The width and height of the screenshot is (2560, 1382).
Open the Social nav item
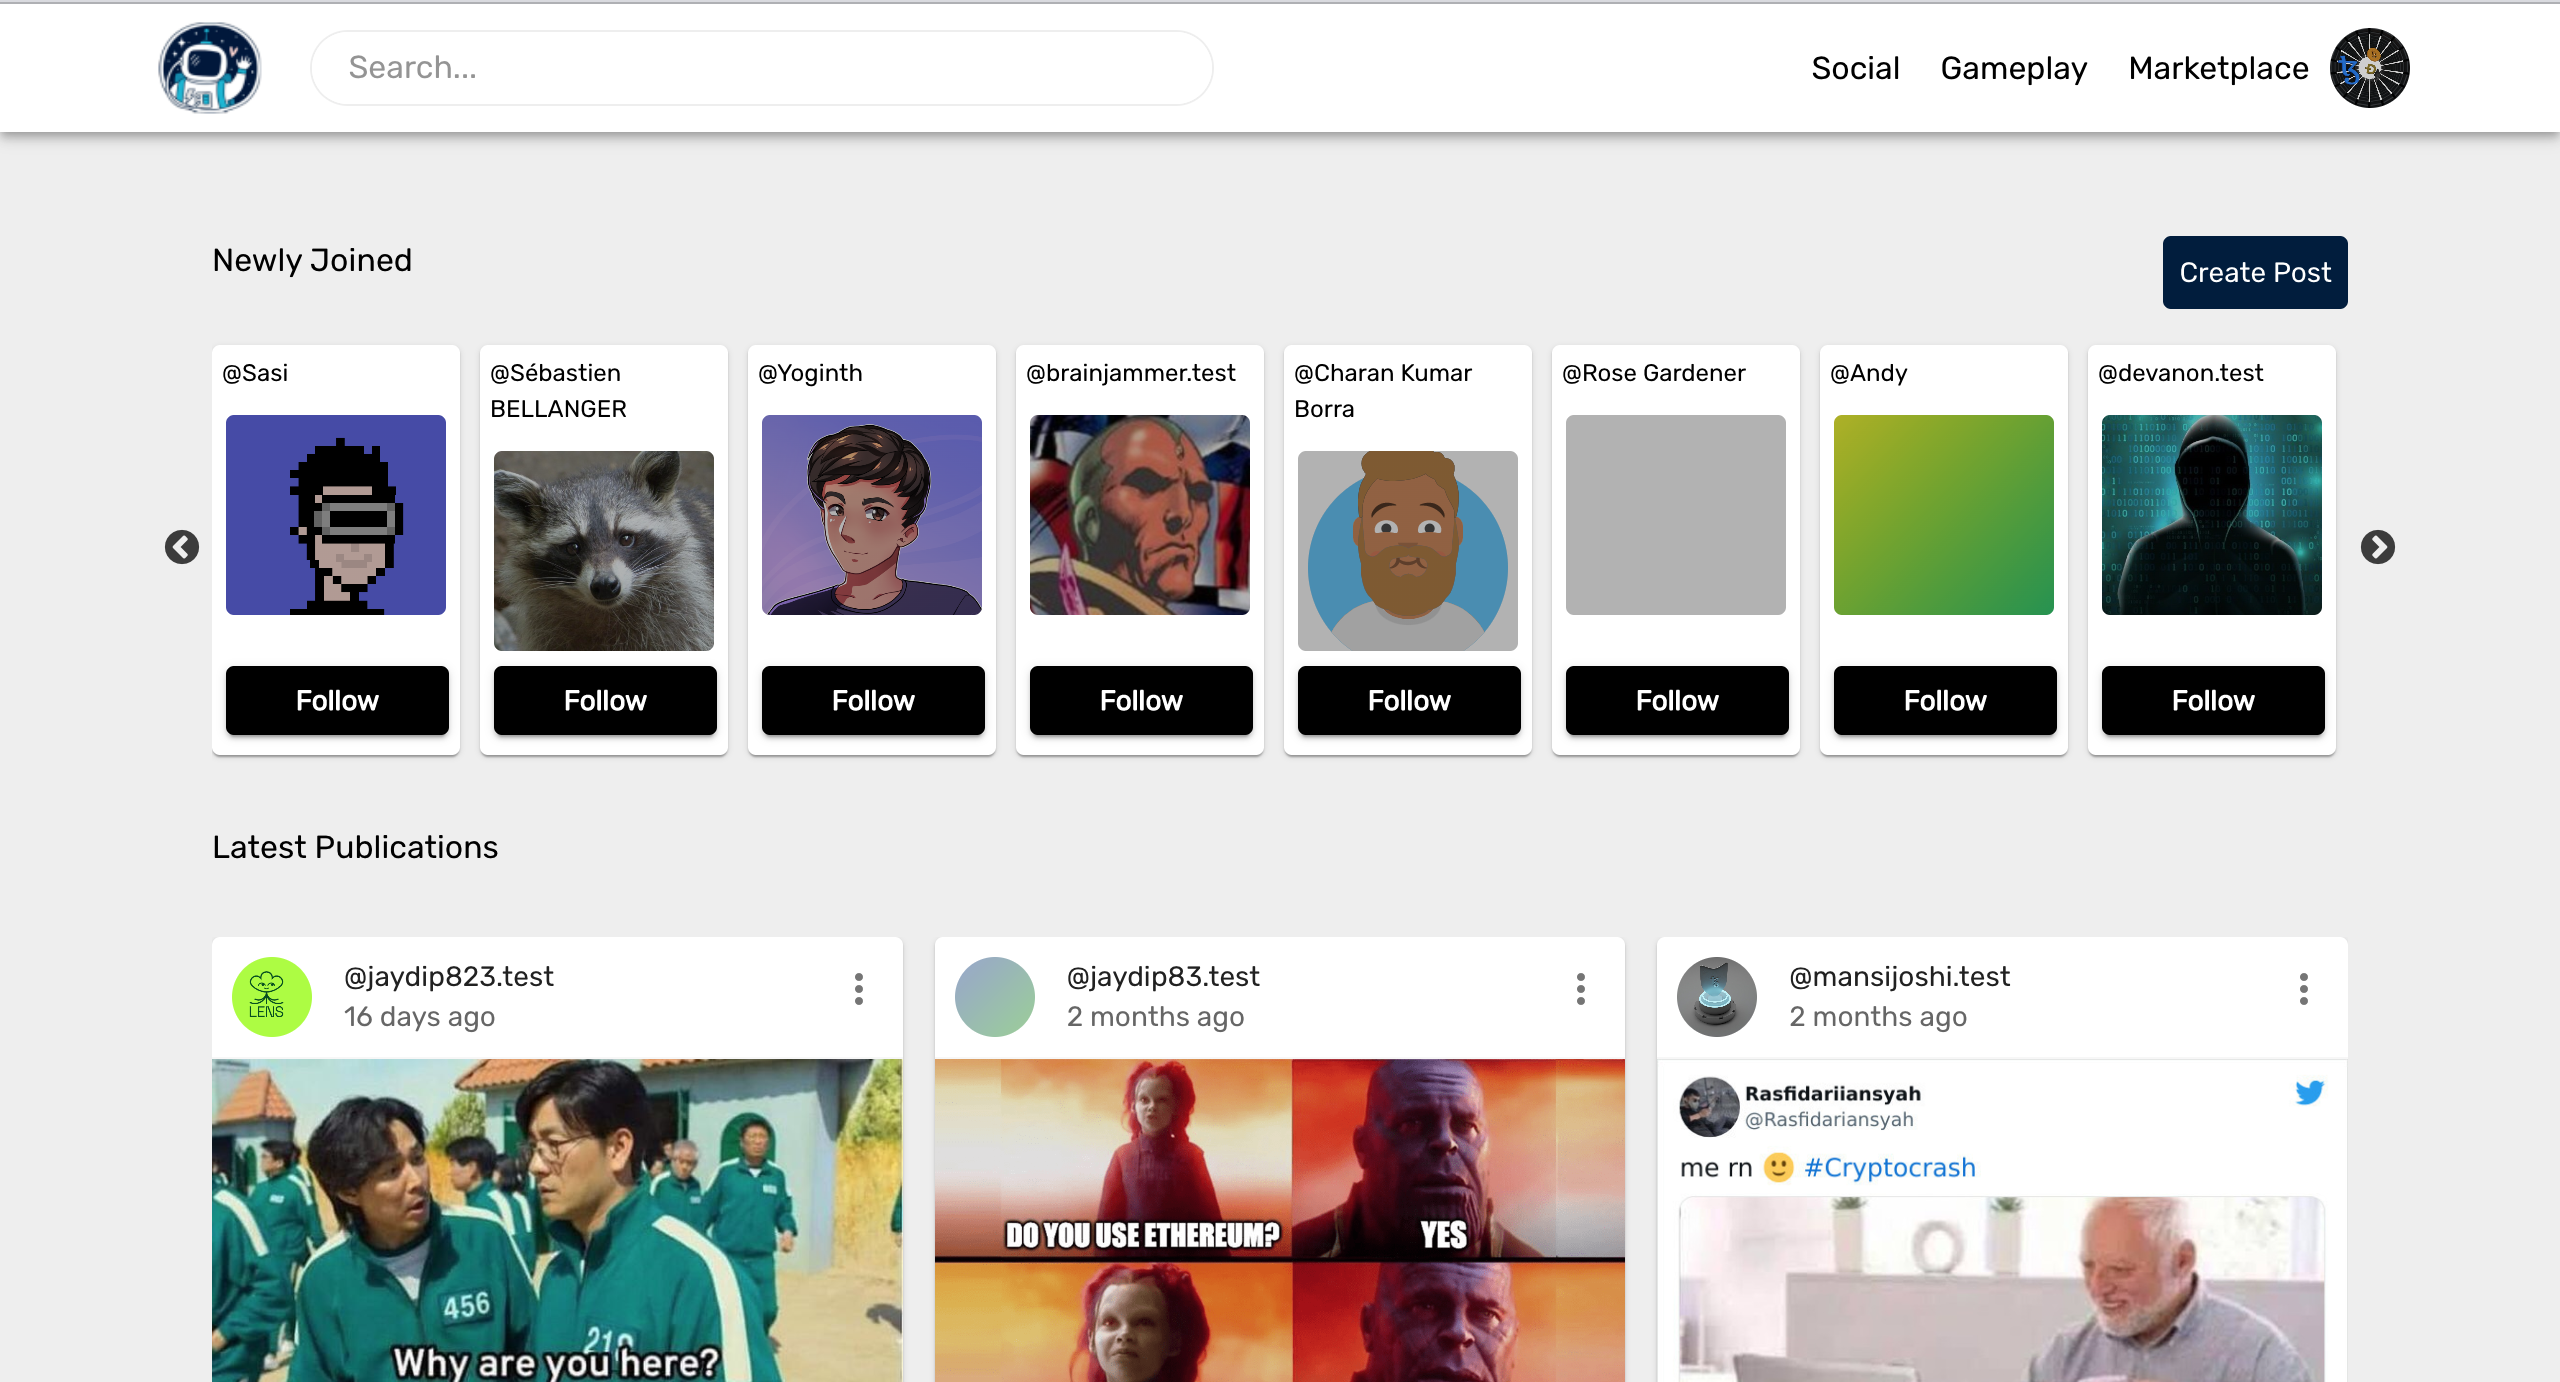1855,68
